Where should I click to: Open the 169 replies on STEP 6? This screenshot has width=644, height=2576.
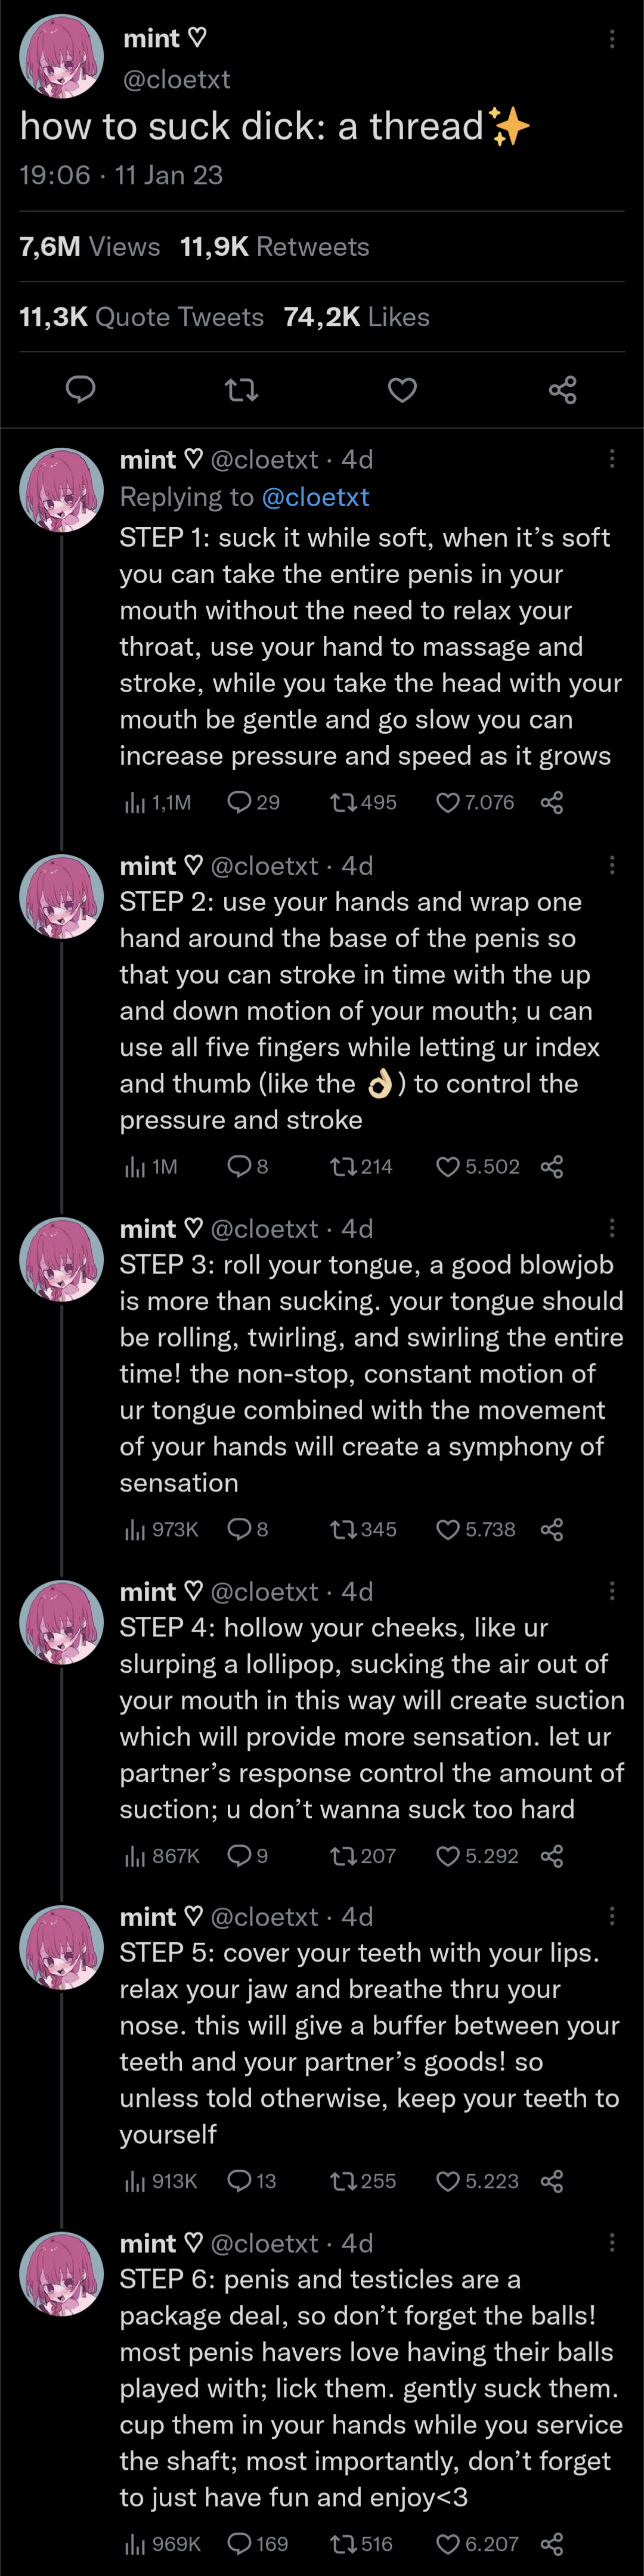coord(240,2543)
